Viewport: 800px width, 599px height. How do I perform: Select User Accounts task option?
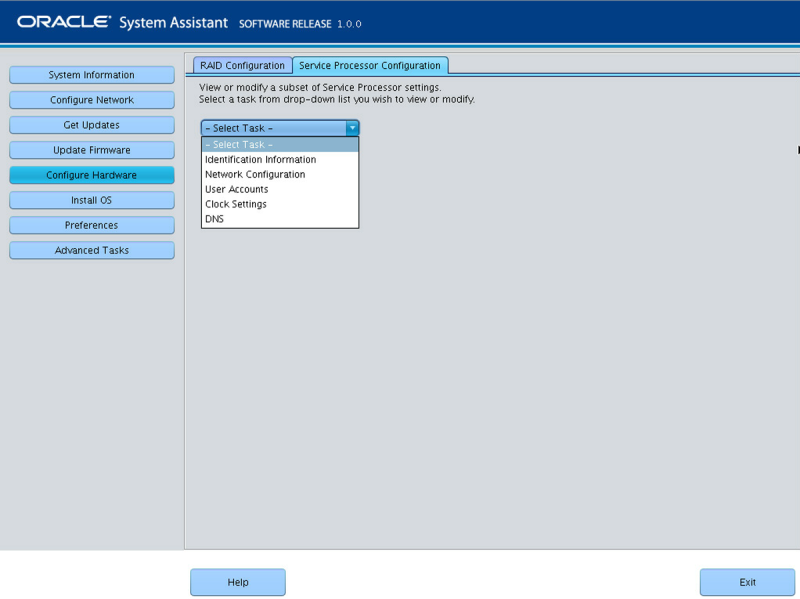tap(280, 189)
